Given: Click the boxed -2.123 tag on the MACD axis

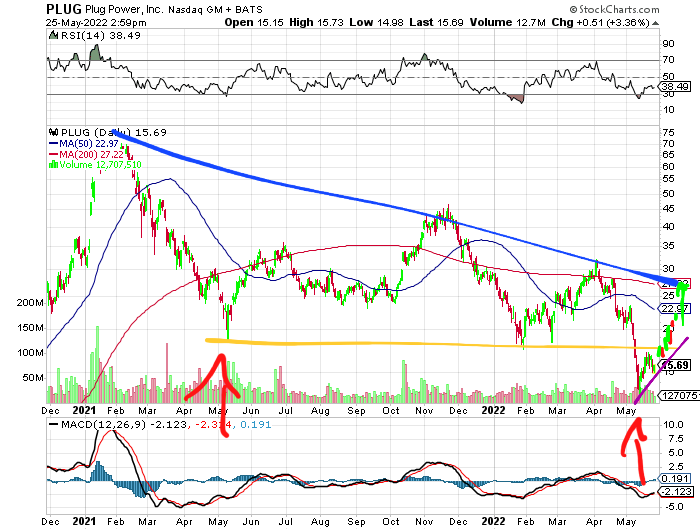Looking at the screenshot, I should [x=677, y=492].
